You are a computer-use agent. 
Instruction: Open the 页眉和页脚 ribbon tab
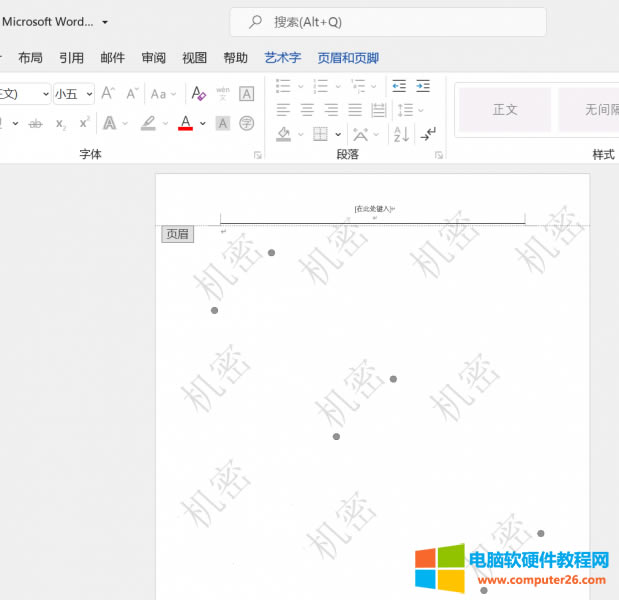click(348, 58)
